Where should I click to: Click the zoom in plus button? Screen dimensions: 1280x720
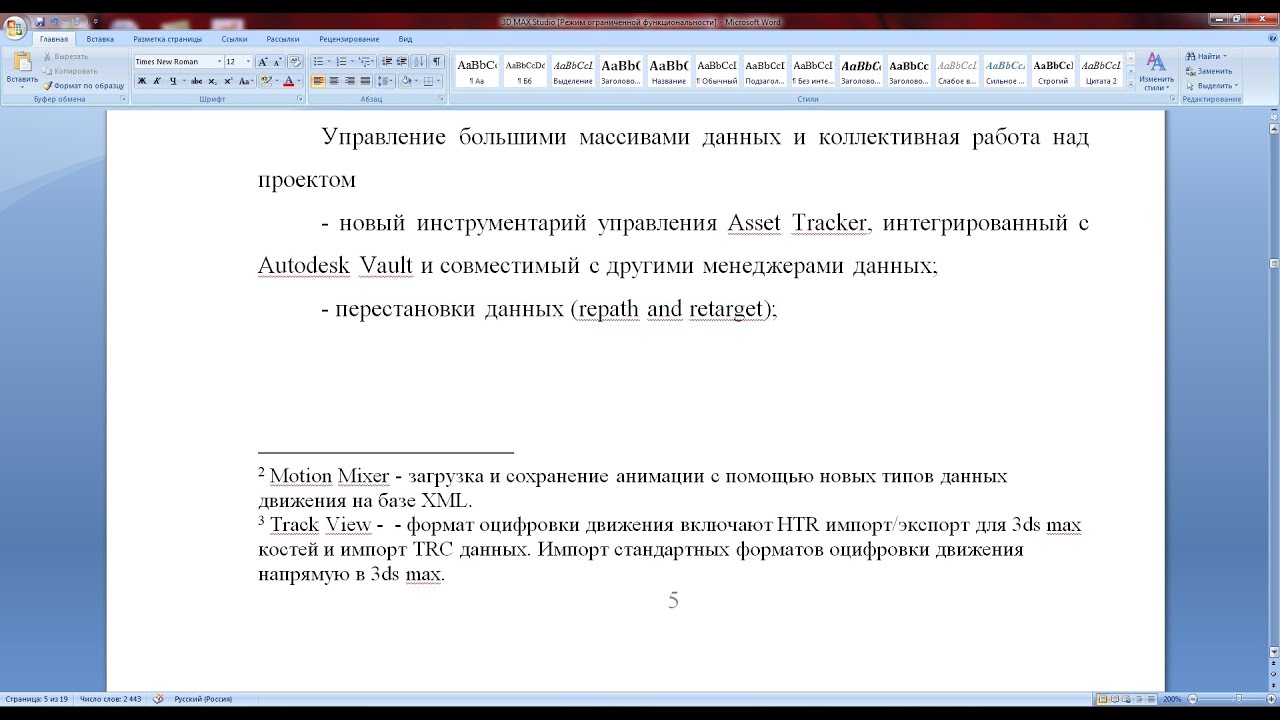coord(1272,699)
